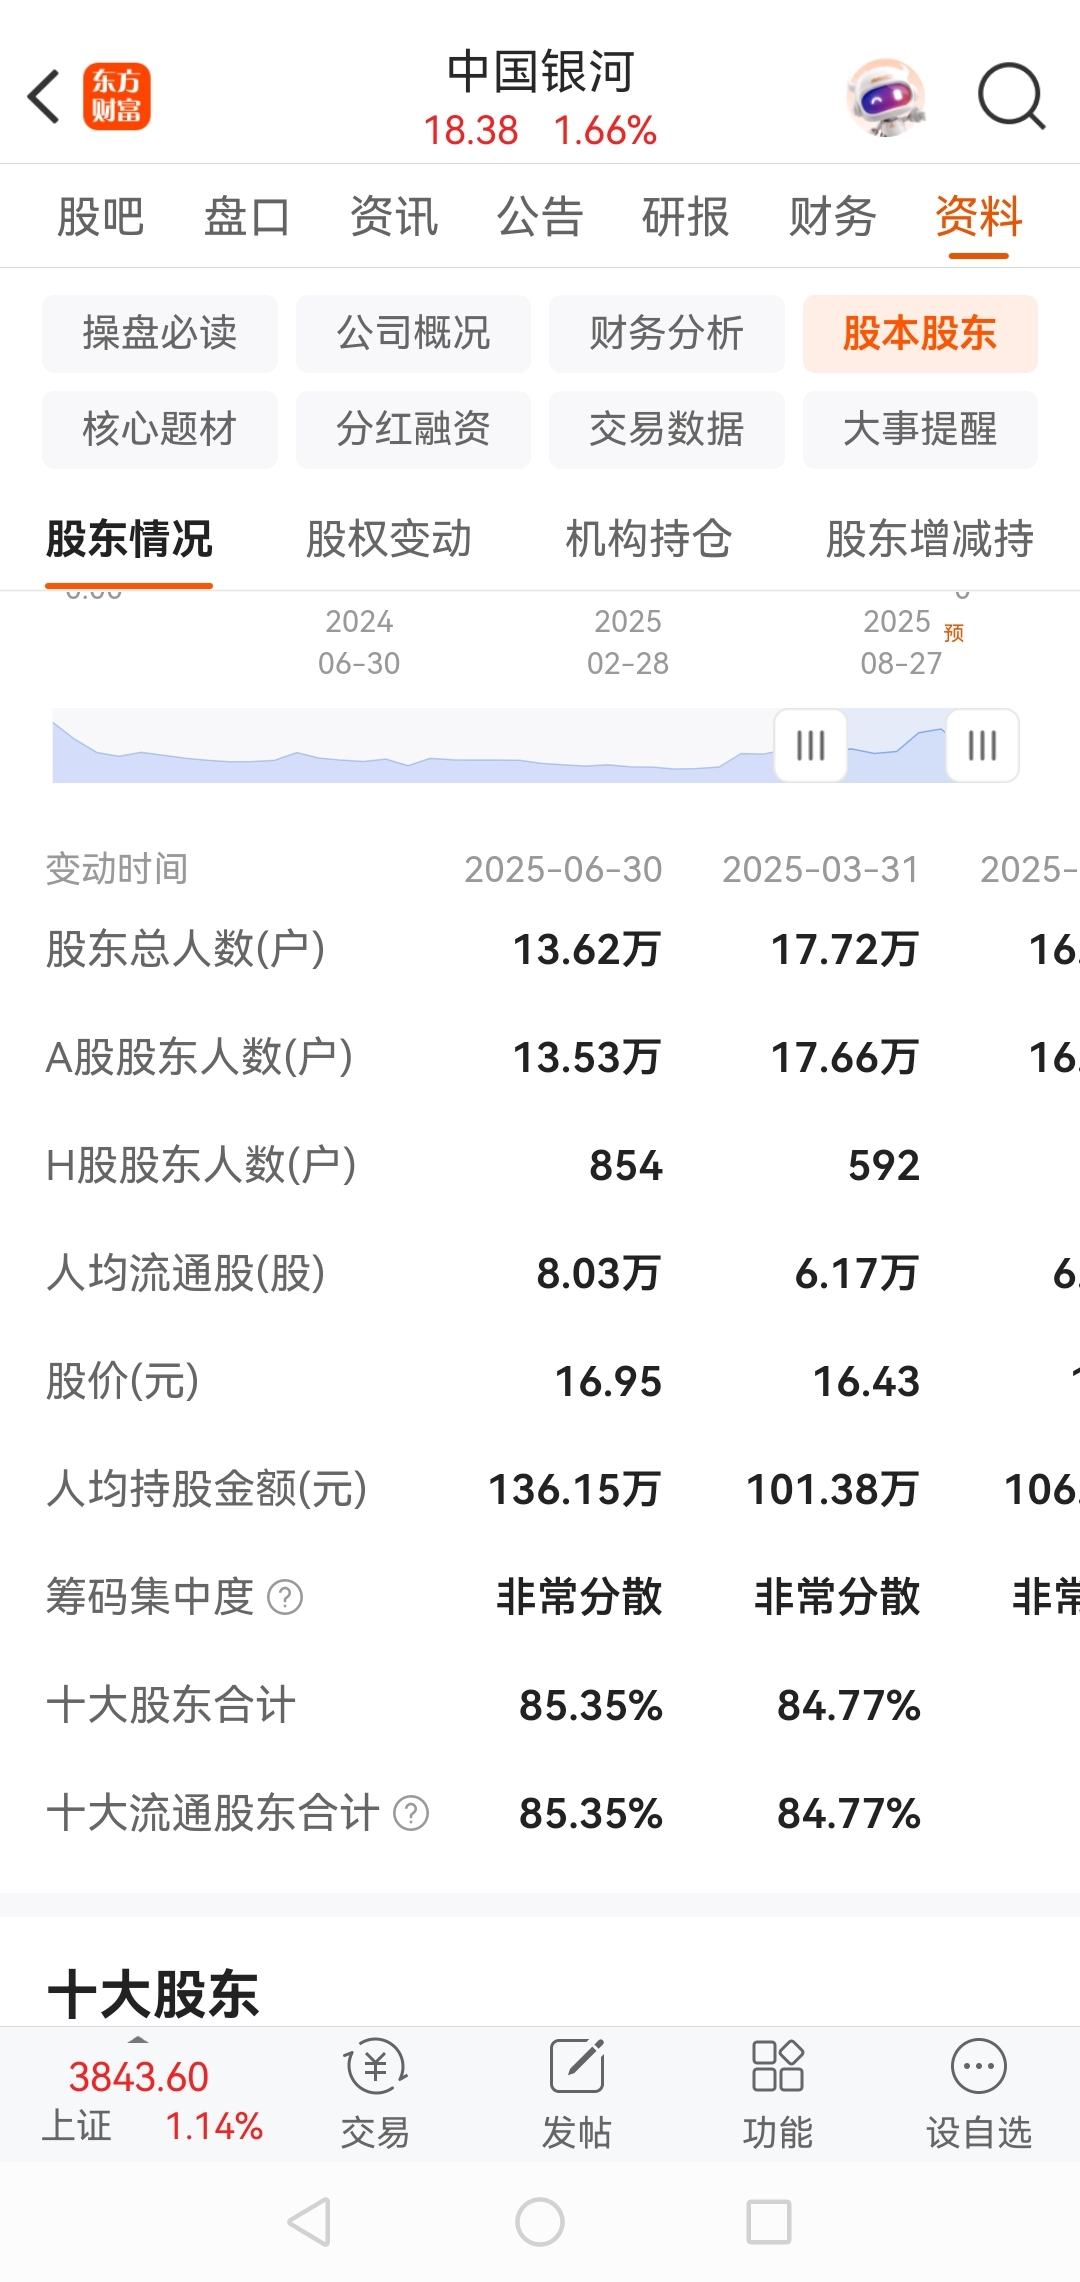Tap the 2025-03-31 column header

[x=821, y=869]
